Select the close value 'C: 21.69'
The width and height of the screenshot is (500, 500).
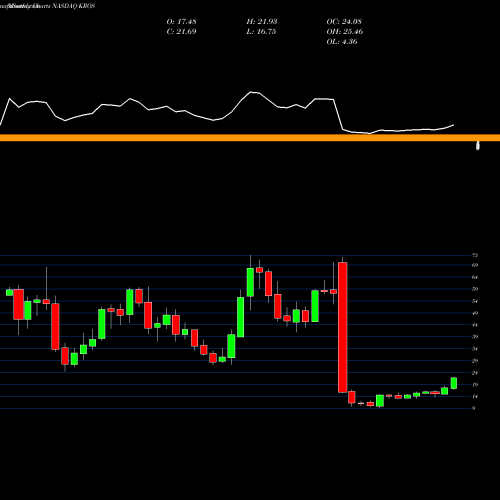click(181, 32)
